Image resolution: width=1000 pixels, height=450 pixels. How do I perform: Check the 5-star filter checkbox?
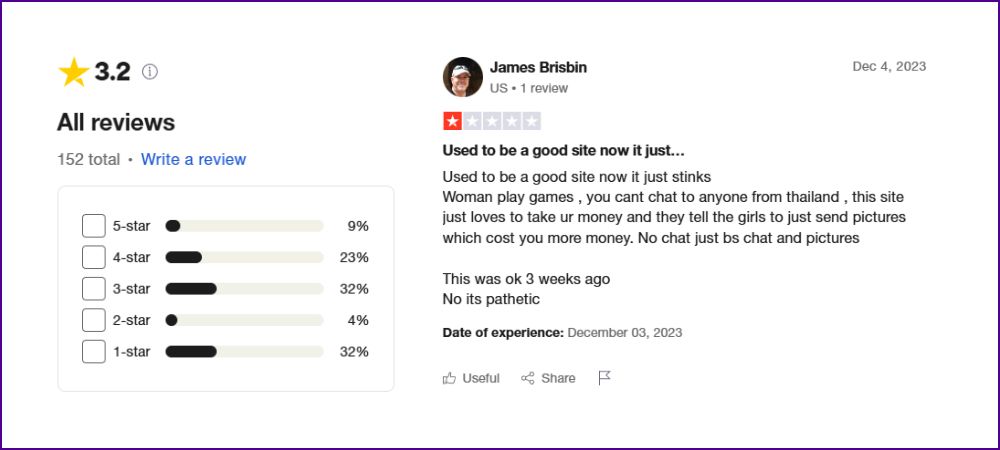[x=94, y=226]
